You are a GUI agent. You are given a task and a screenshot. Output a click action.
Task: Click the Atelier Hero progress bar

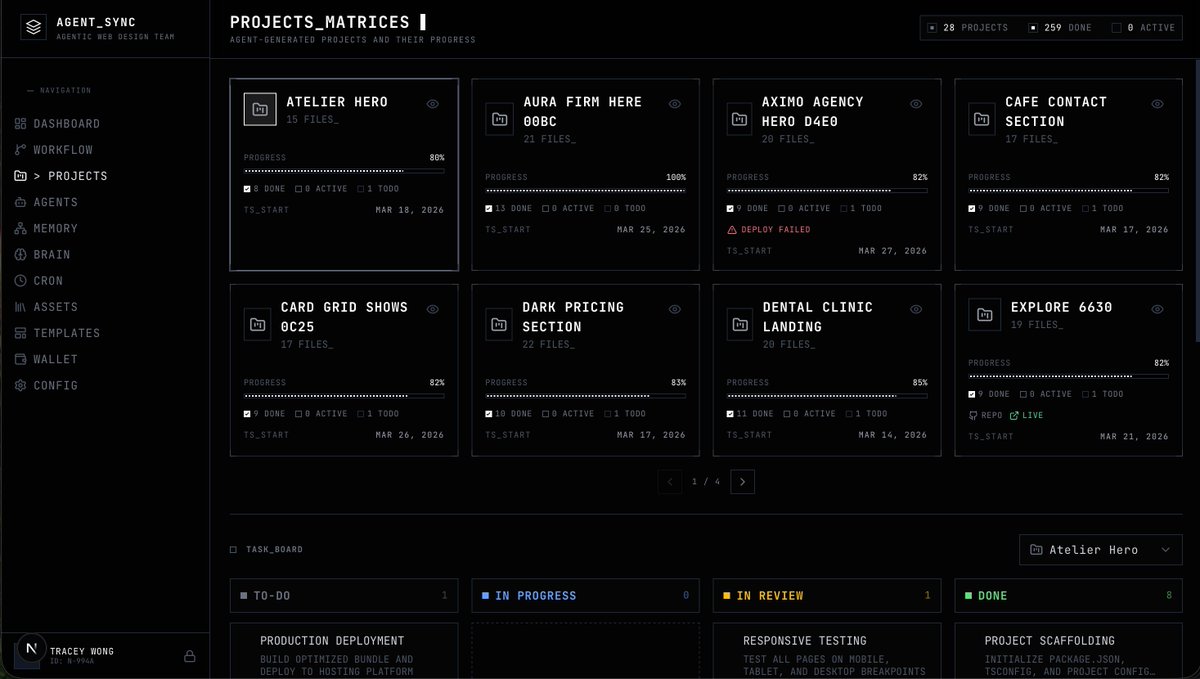344,171
